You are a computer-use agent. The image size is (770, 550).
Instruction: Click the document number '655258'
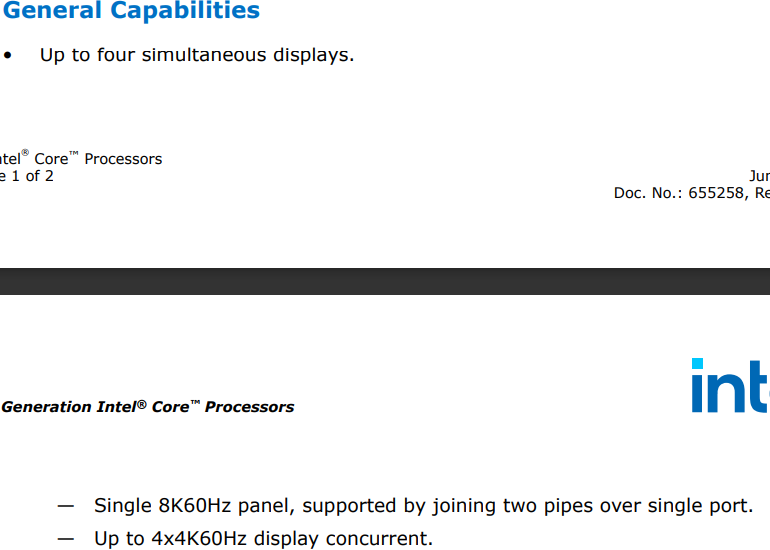(x=716, y=193)
